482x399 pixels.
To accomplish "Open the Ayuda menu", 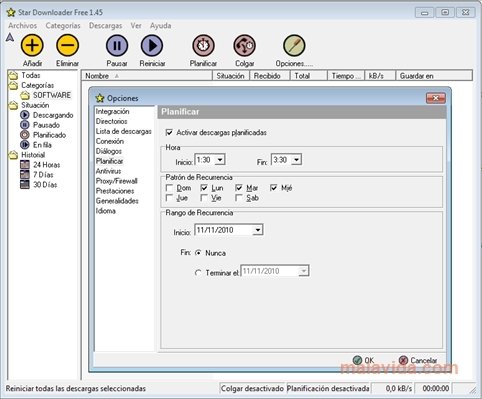I will pos(160,26).
